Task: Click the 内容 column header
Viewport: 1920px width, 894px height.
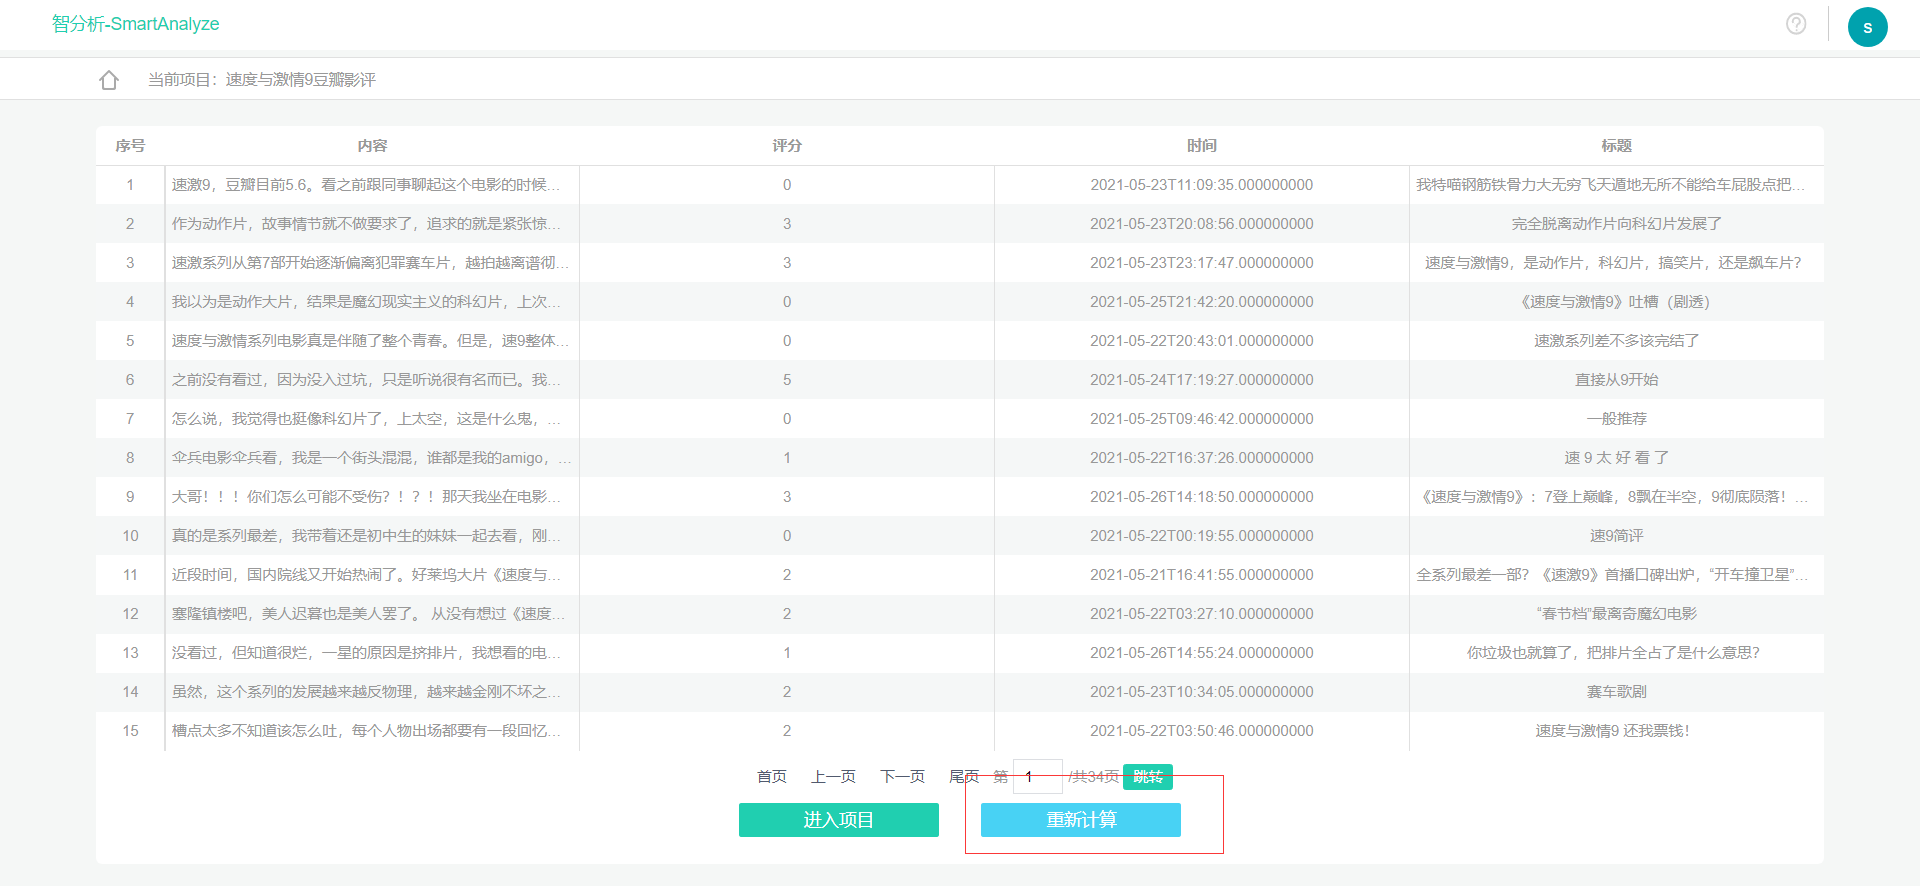Action: tap(372, 146)
